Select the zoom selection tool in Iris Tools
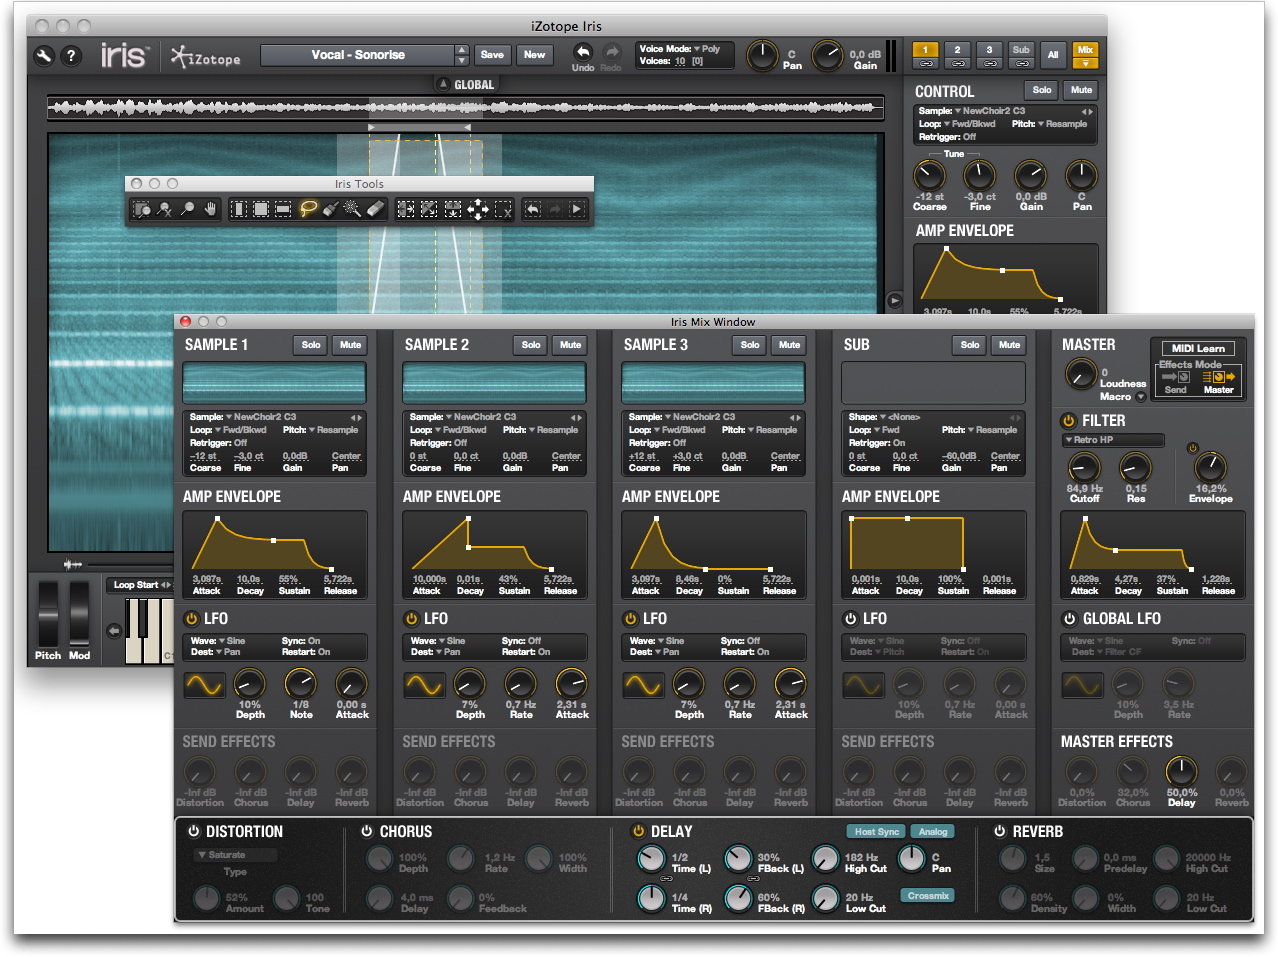Viewport: 1278px width, 957px height. (x=142, y=209)
